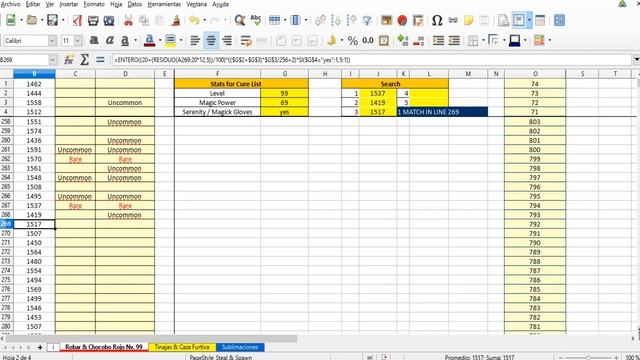Open background color dropdown arrow

point(181,40)
